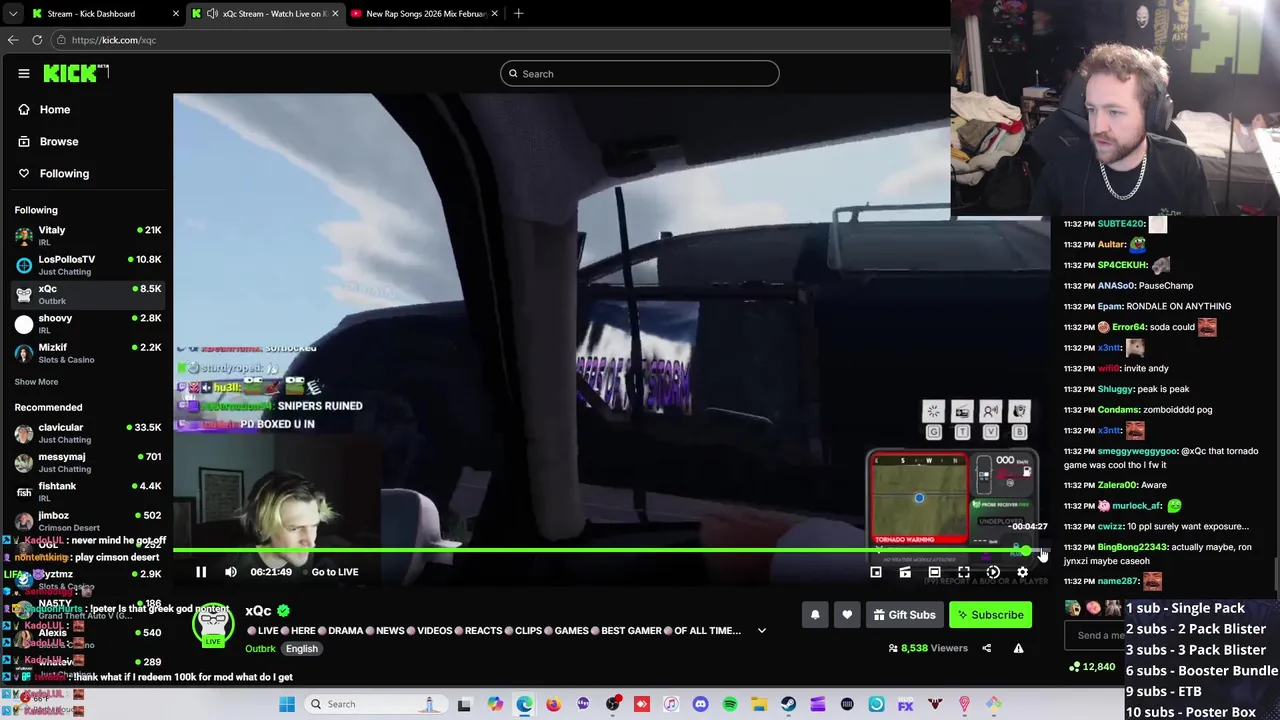Report the stream with warning icon
Screen dimensions: 1280x720
pyautogui.click(x=1018, y=648)
